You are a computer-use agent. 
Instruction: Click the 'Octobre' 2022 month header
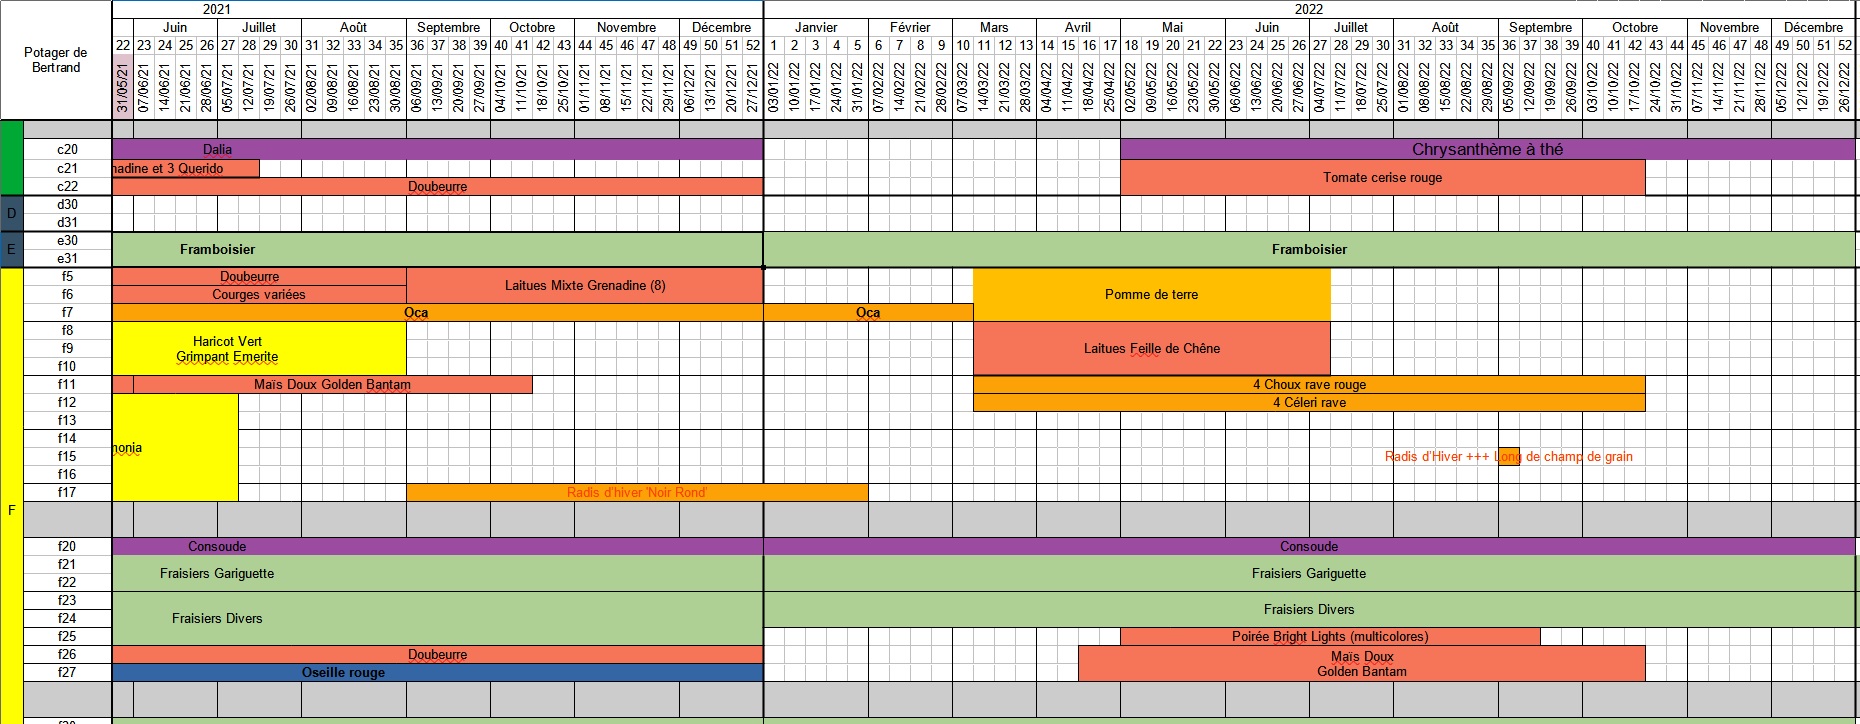click(1635, 27)
